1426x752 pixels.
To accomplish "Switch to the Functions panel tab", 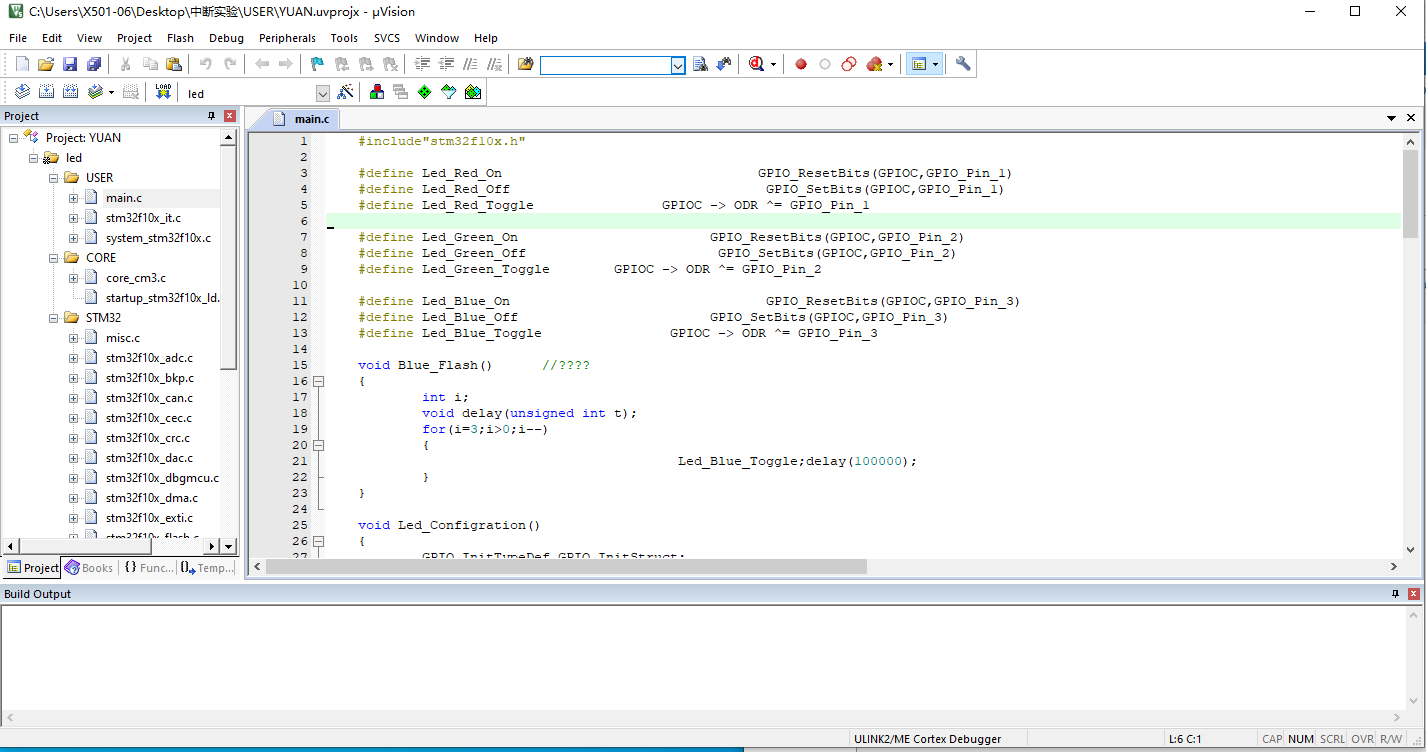I will [x=149, y=567].
